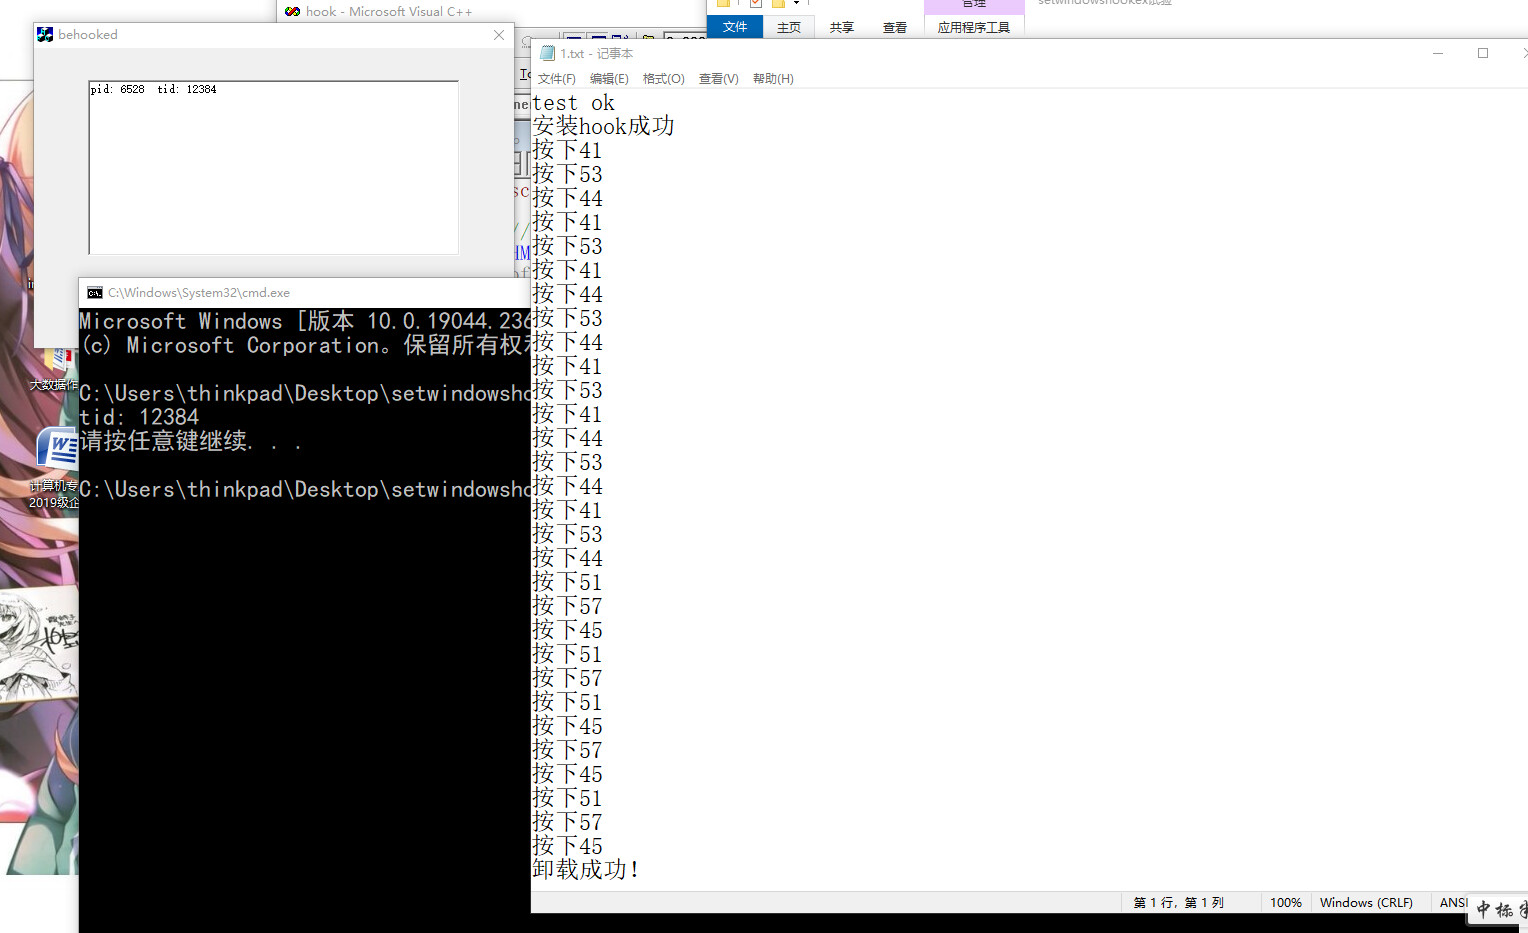Click the 'tid: 12384' text in behooked window

(187, 90)
